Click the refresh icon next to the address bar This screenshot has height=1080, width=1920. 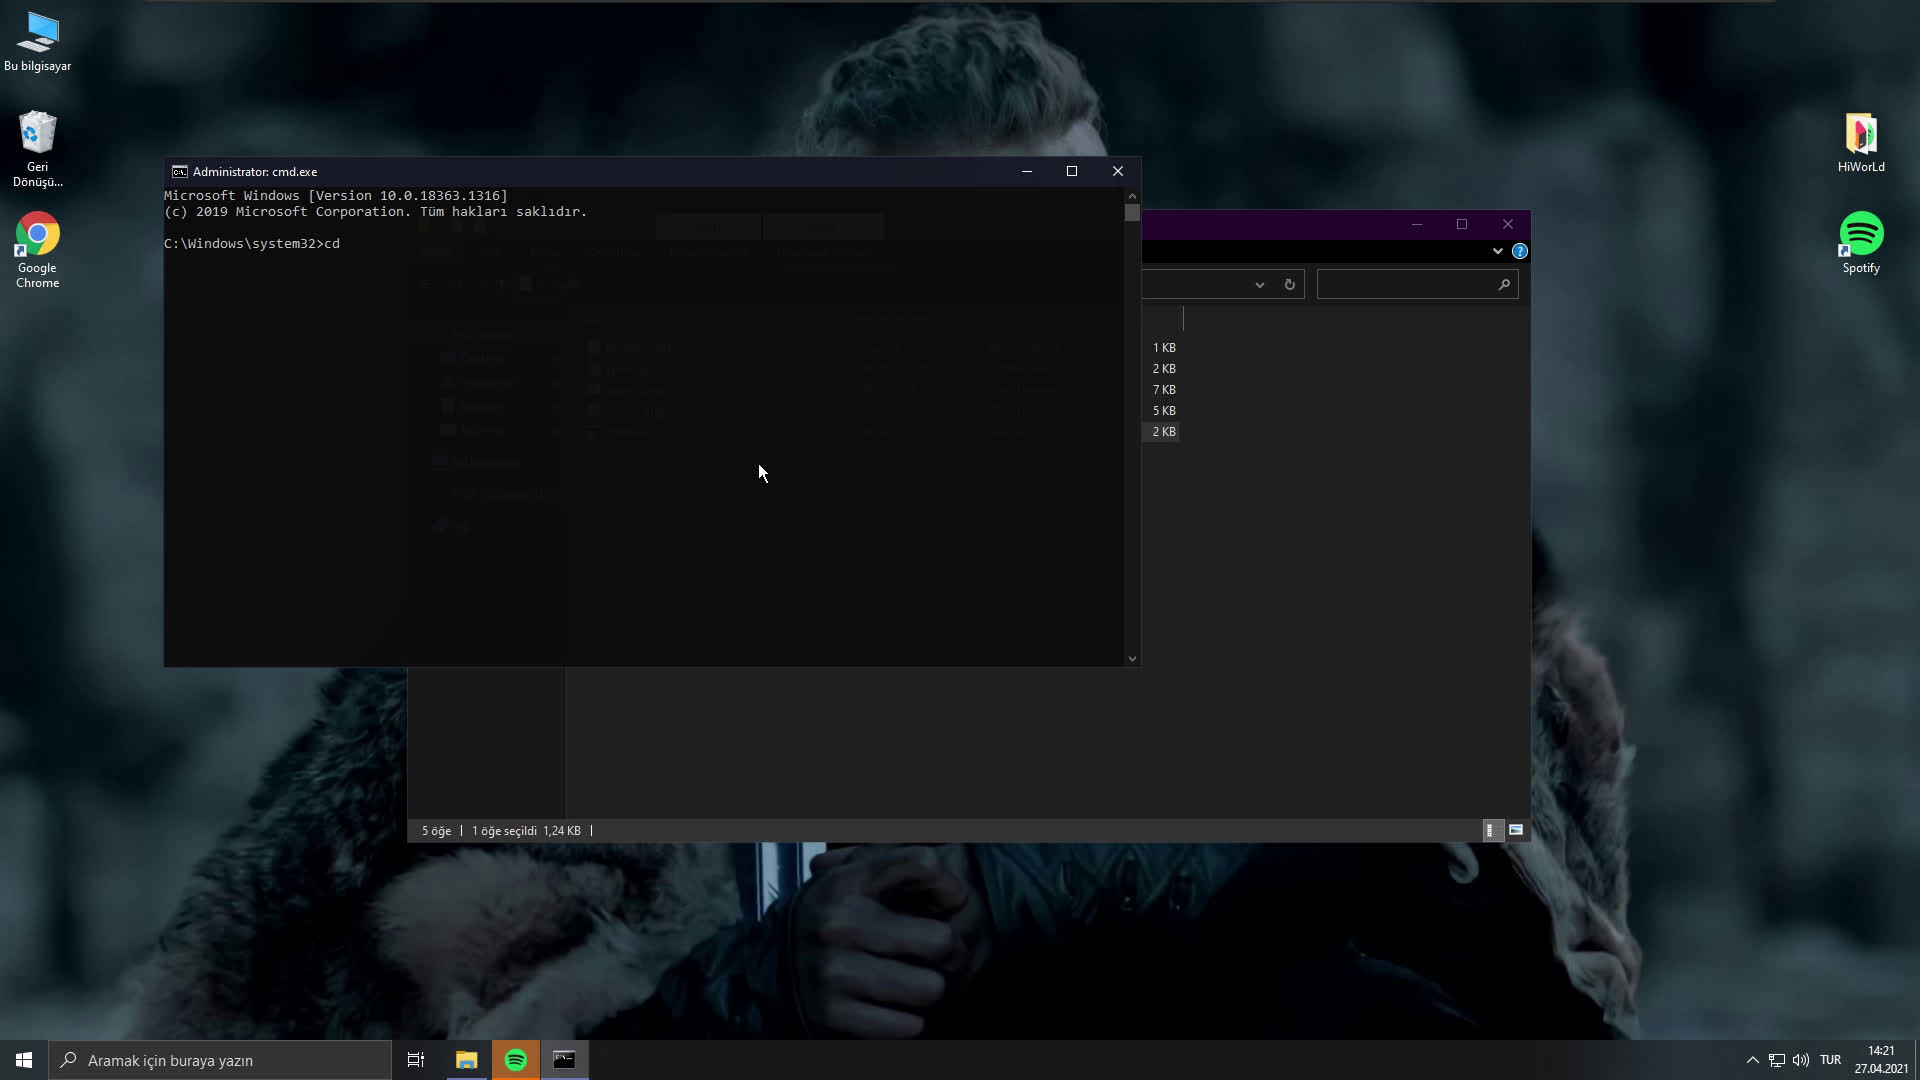click(x=1290, y=284)
